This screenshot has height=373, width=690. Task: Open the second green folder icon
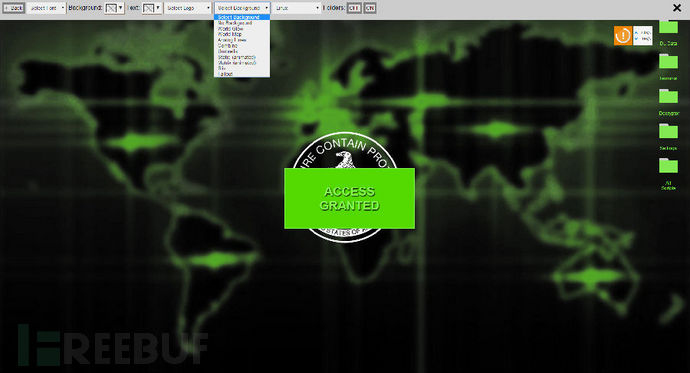click(x=668, y=61)
